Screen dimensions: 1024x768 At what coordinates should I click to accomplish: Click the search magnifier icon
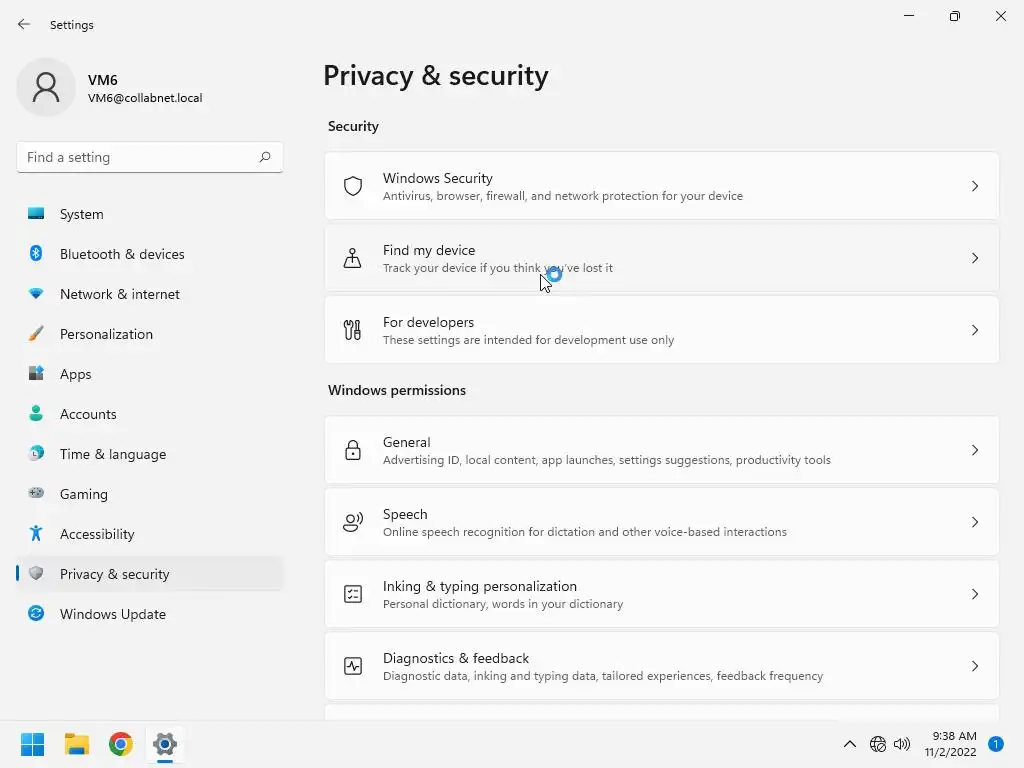pyautogui.click(x=265, y=157)
